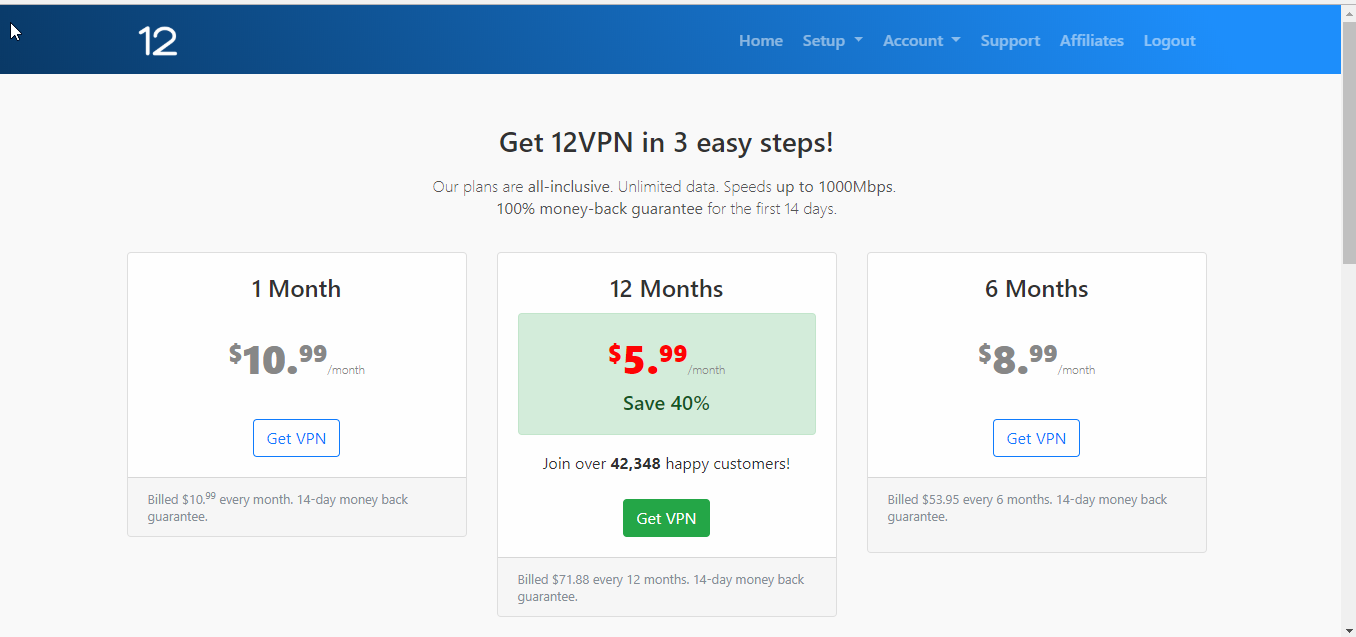Select the '12 Months' plan heading
This screenshot has width=1356, height=637.
point(666,289)
